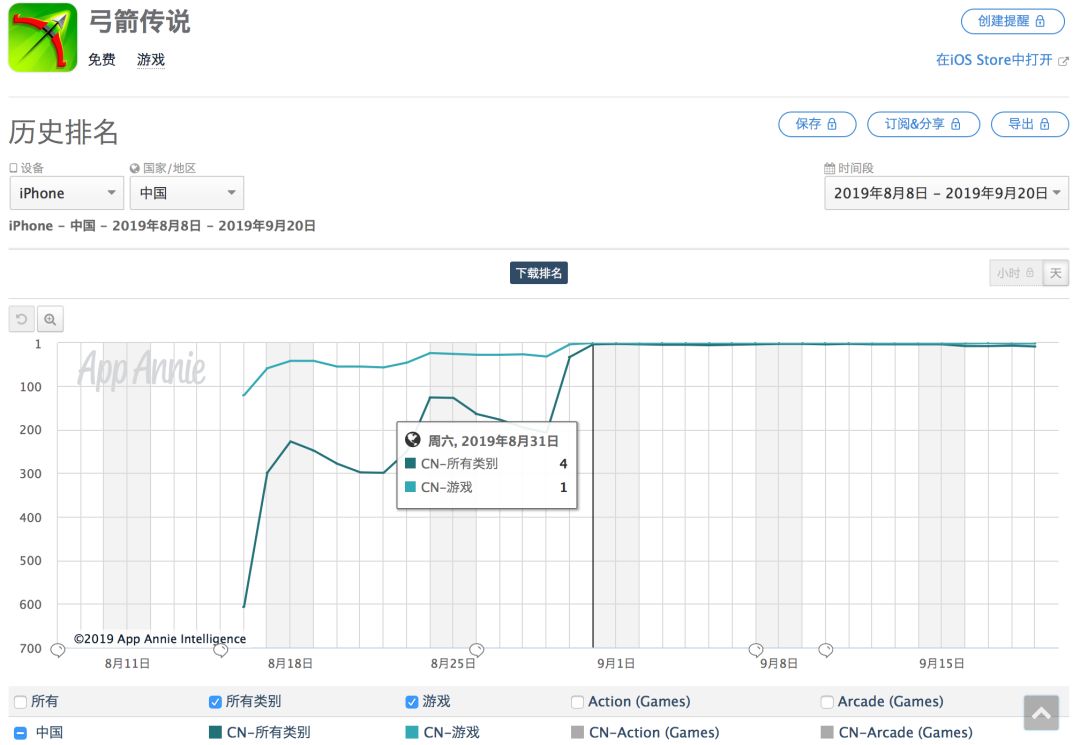Click the 弓箭传说 app icon thumbnail
The image size is (1080, 745).
click(43, 37)
